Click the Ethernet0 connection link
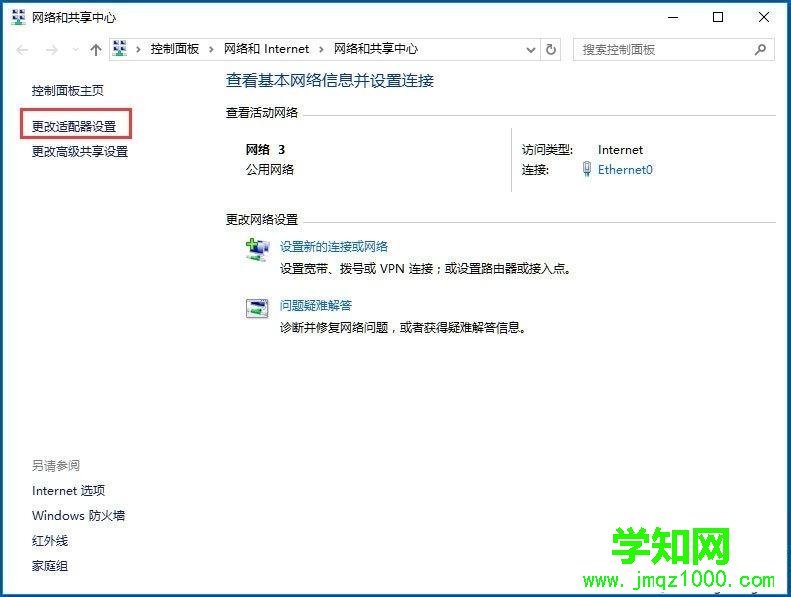This screenshot has height=597, width=791. (625, 170)
